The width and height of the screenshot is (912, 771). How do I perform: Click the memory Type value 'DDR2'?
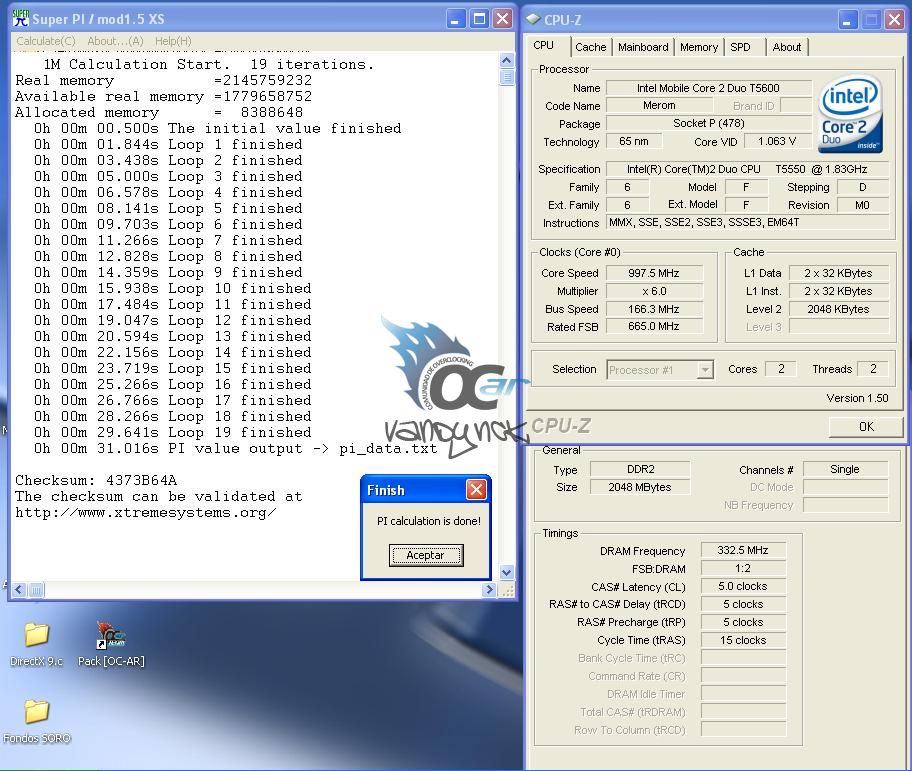[640, 469]
